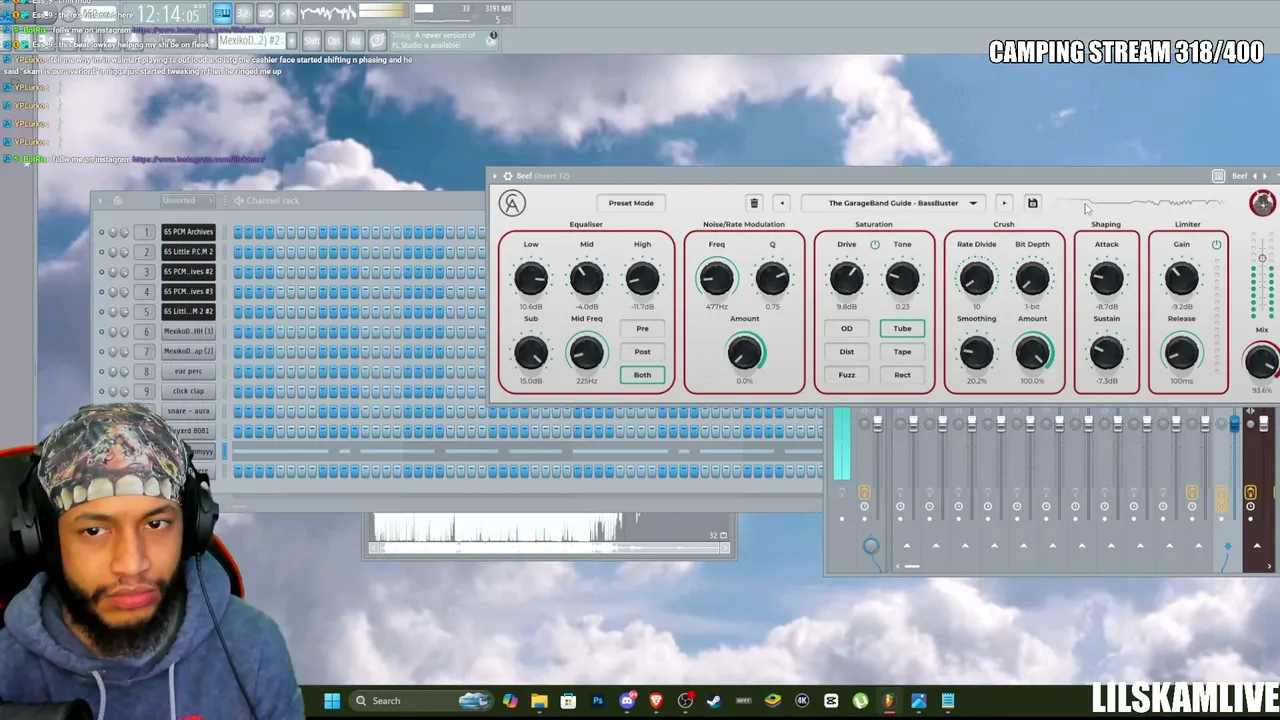Open the Beef plugin gear options

coord(507,176)
